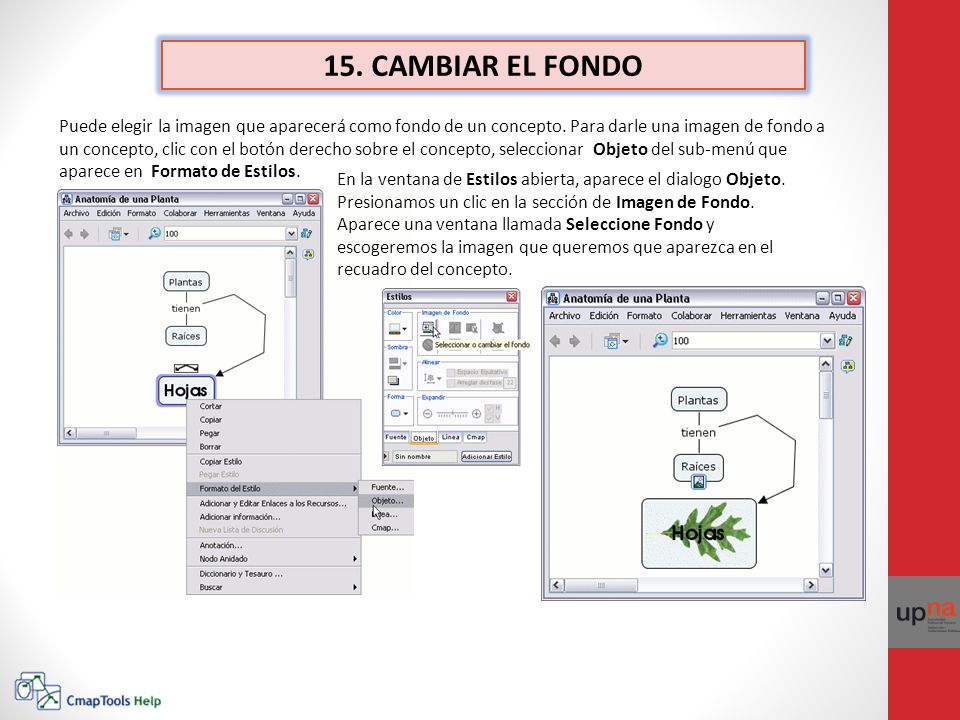The image size is (960, 720).
Task: Open the Color dropdown in Estilos
Action: pyautogui.click(x=405, y=329)
